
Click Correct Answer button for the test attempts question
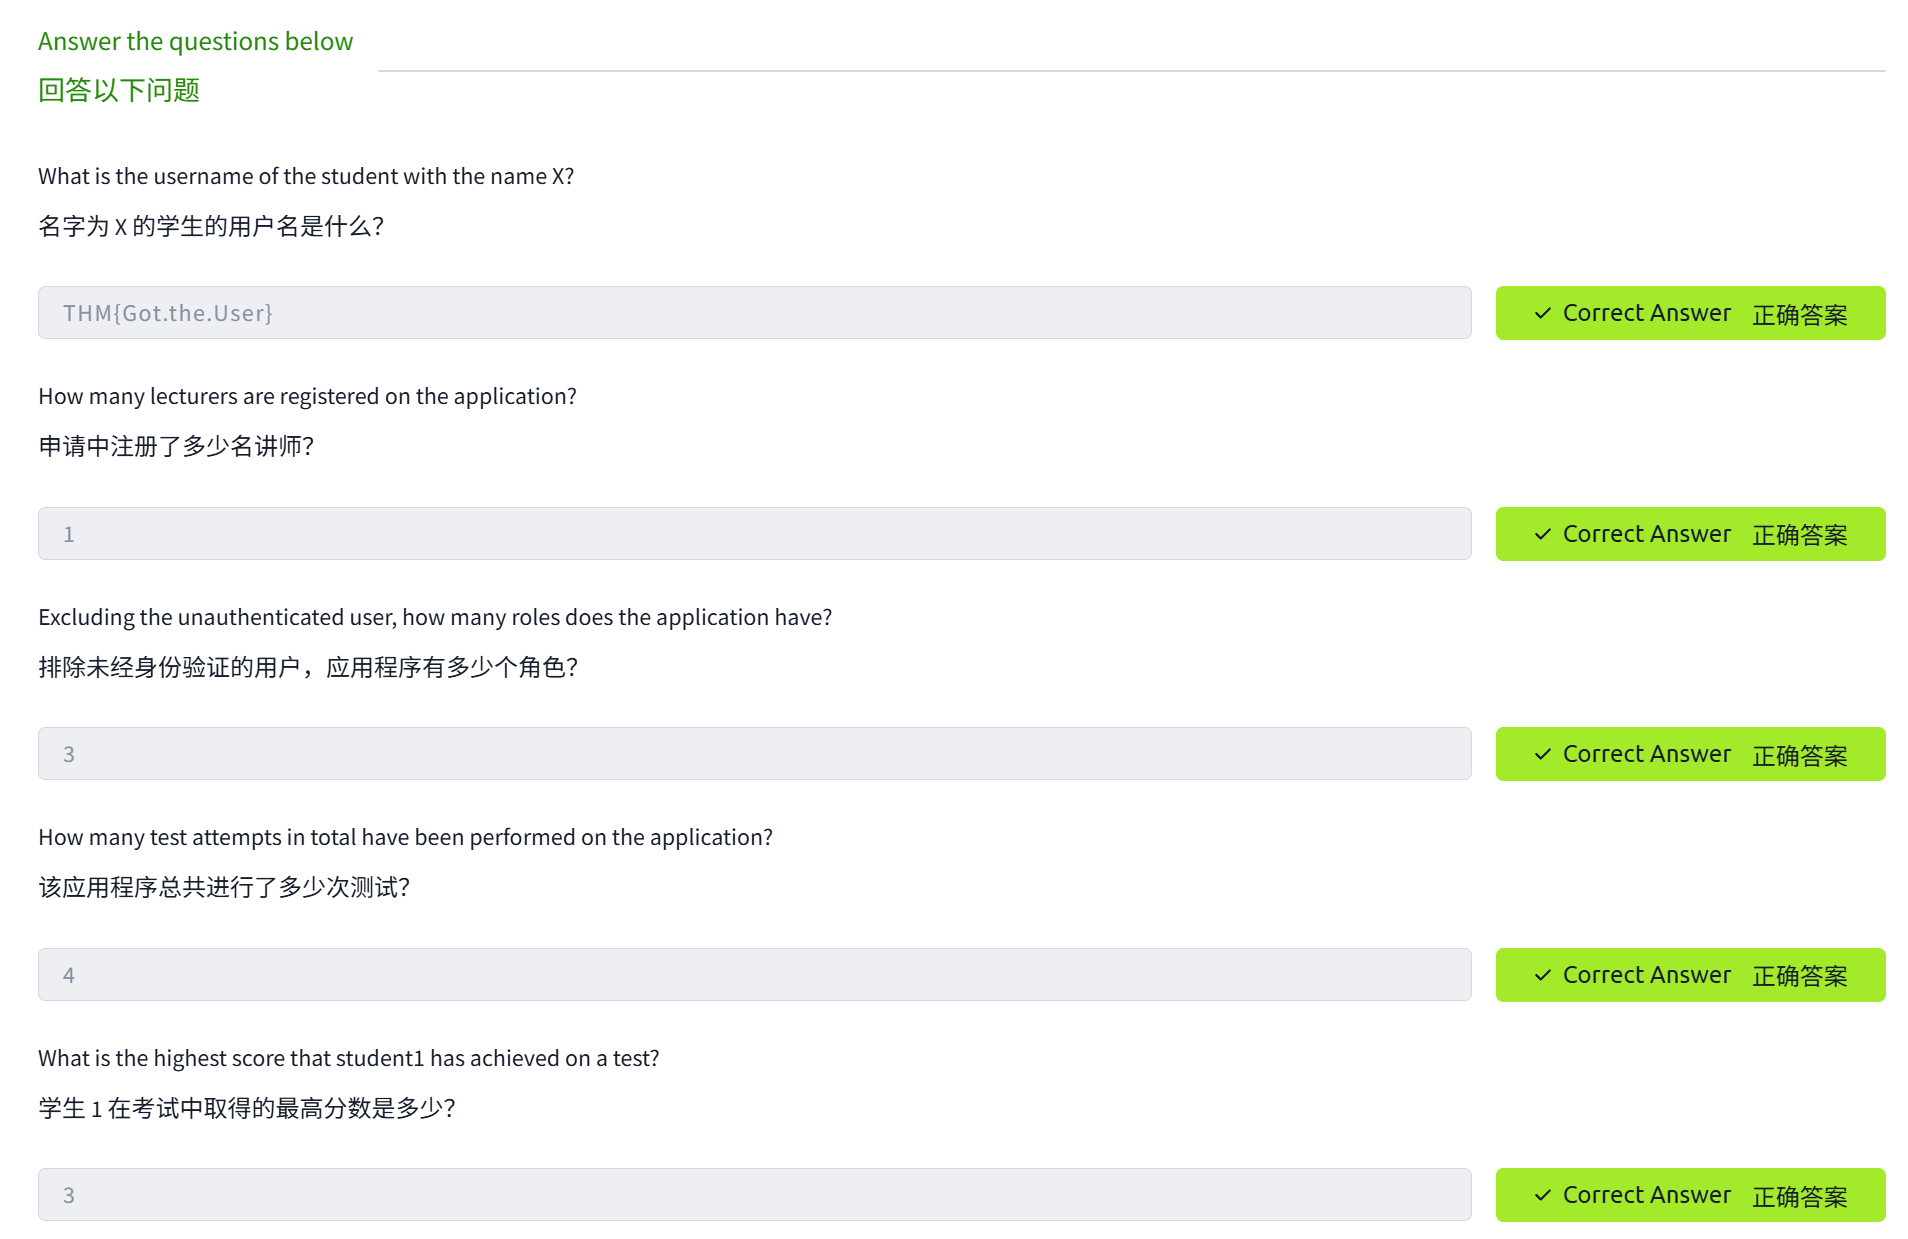coord(1690,975)
